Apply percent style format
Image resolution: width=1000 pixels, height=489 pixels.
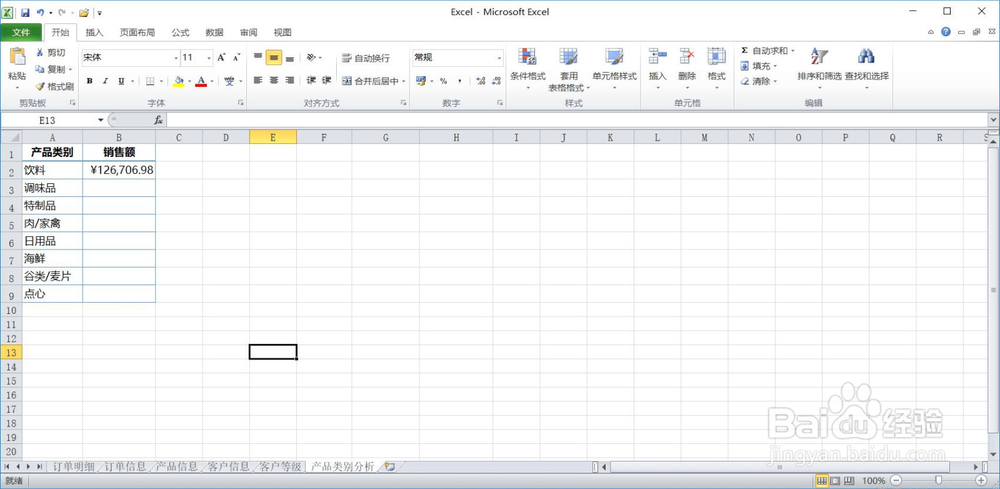[x=443, y=81]
